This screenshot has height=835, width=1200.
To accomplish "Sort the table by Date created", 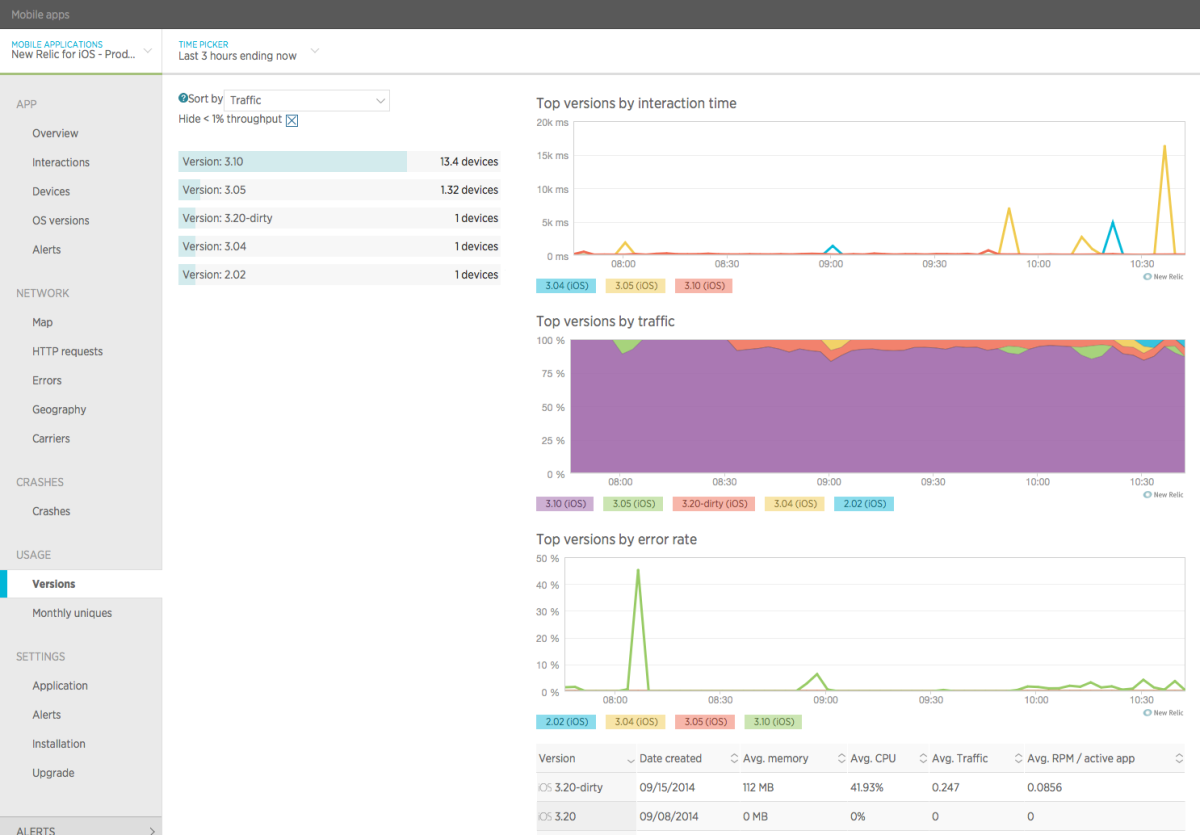I will click(x=689, y=758).
